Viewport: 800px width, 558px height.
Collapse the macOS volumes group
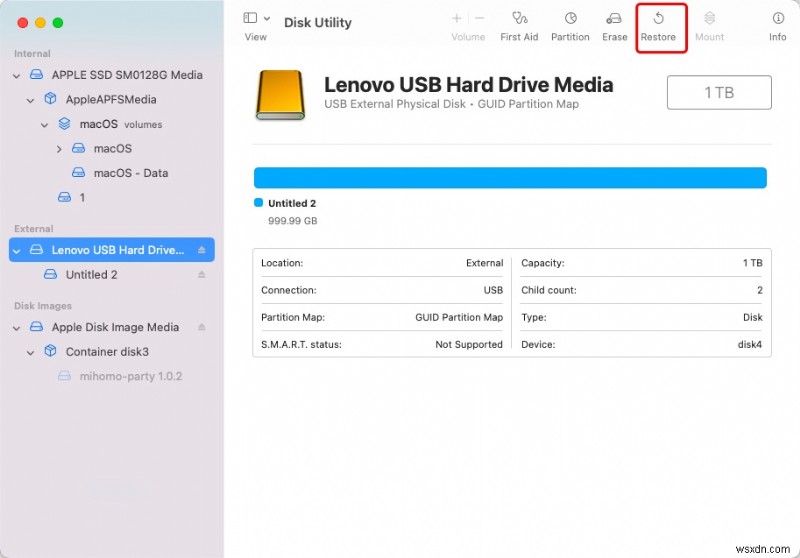[44, 125]
